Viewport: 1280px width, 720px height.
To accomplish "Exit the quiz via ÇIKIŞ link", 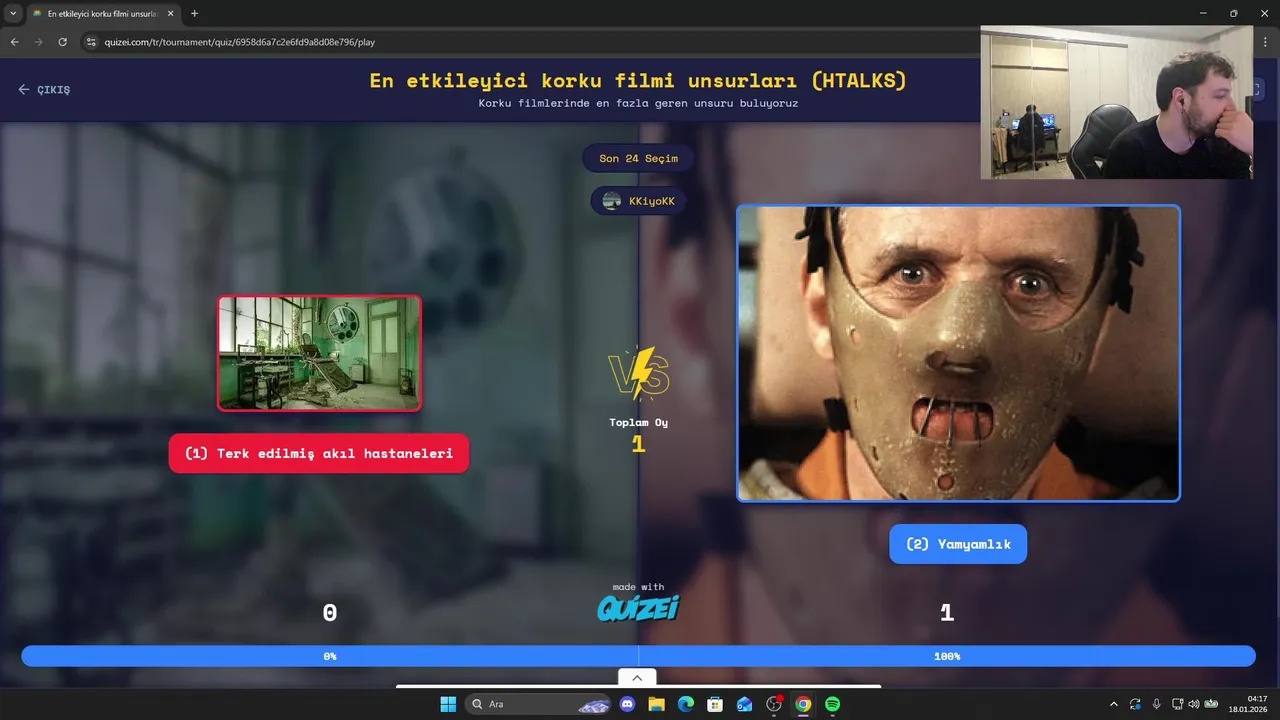I will tap(44, 89).
